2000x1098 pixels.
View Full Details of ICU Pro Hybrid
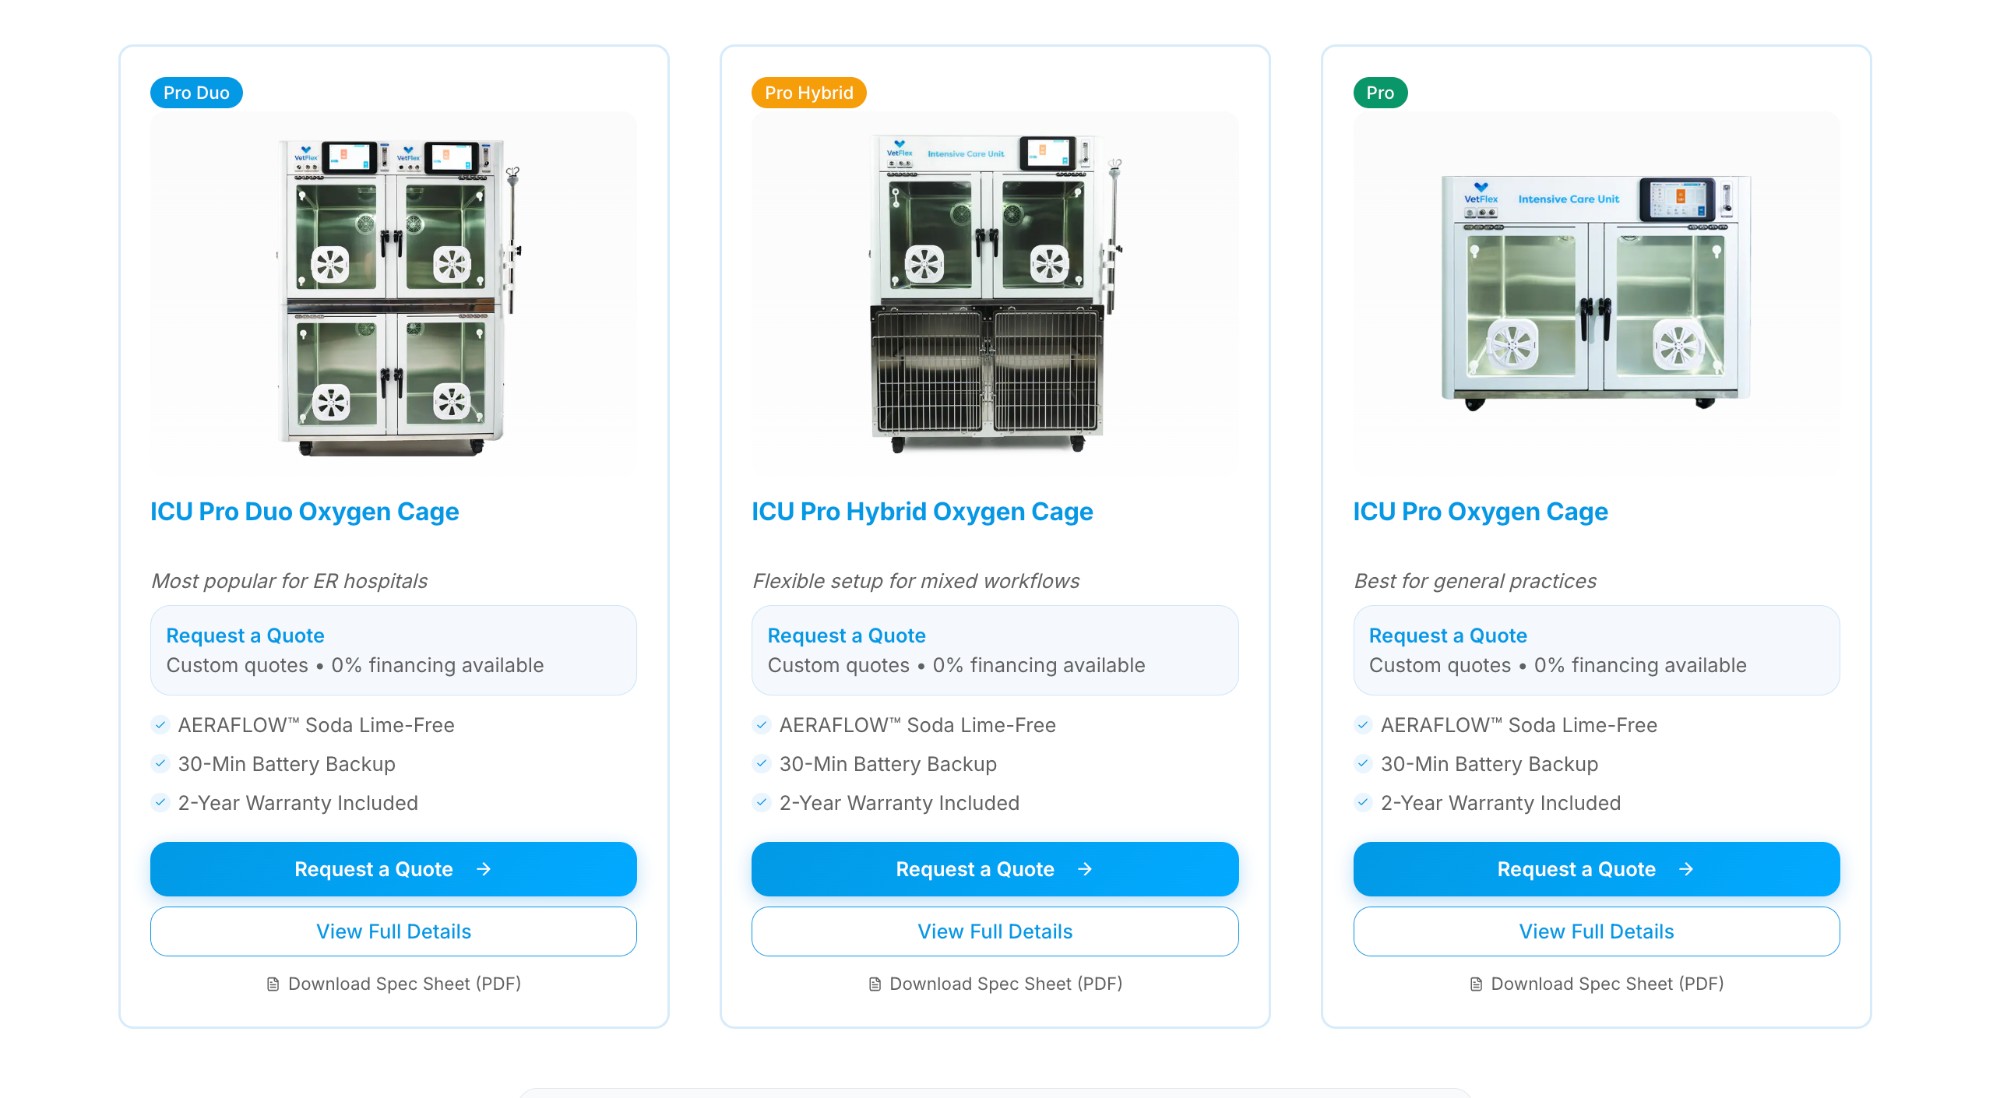tap(995, 932)
